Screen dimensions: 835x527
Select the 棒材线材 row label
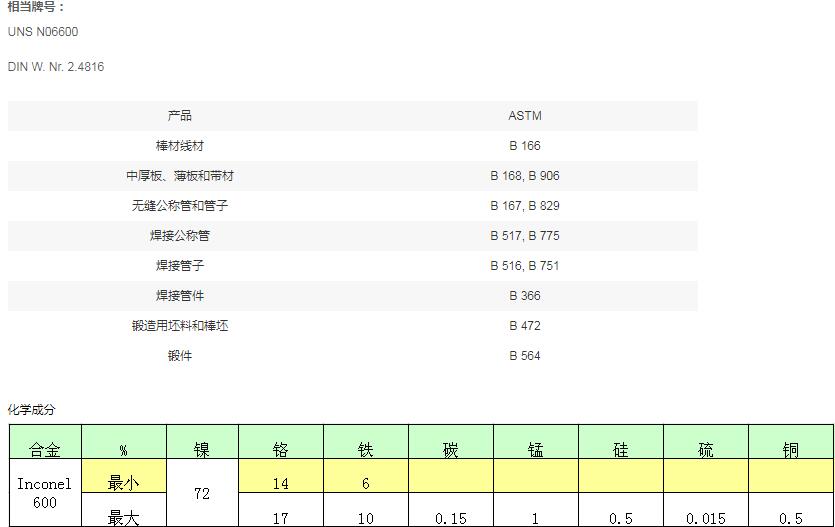click(179, 146)
